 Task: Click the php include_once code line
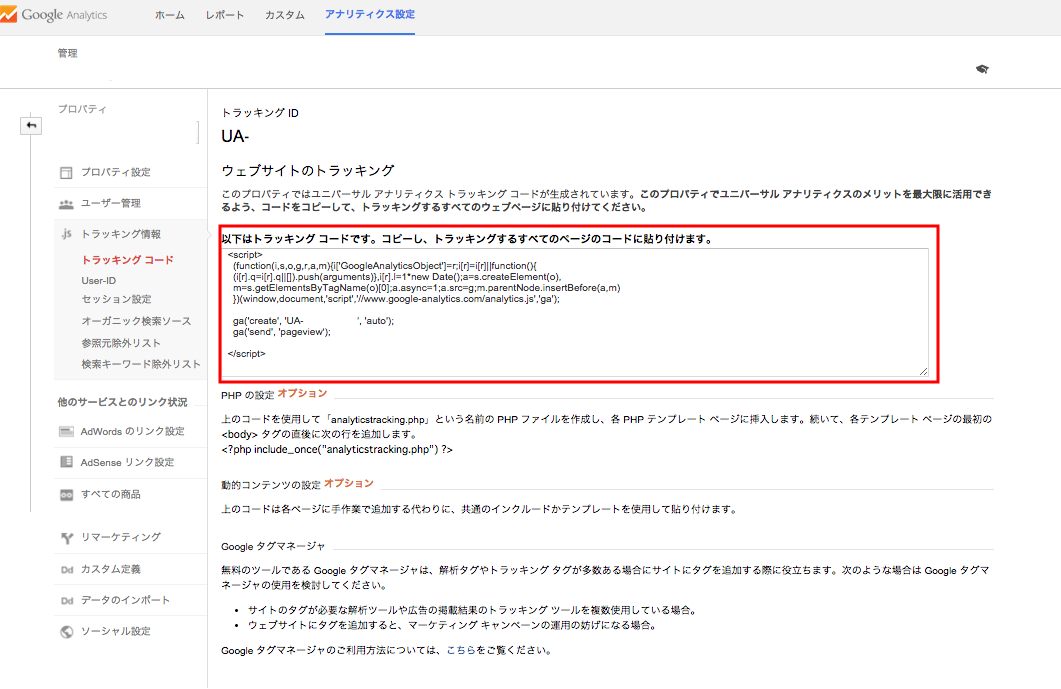coord(337,449)
